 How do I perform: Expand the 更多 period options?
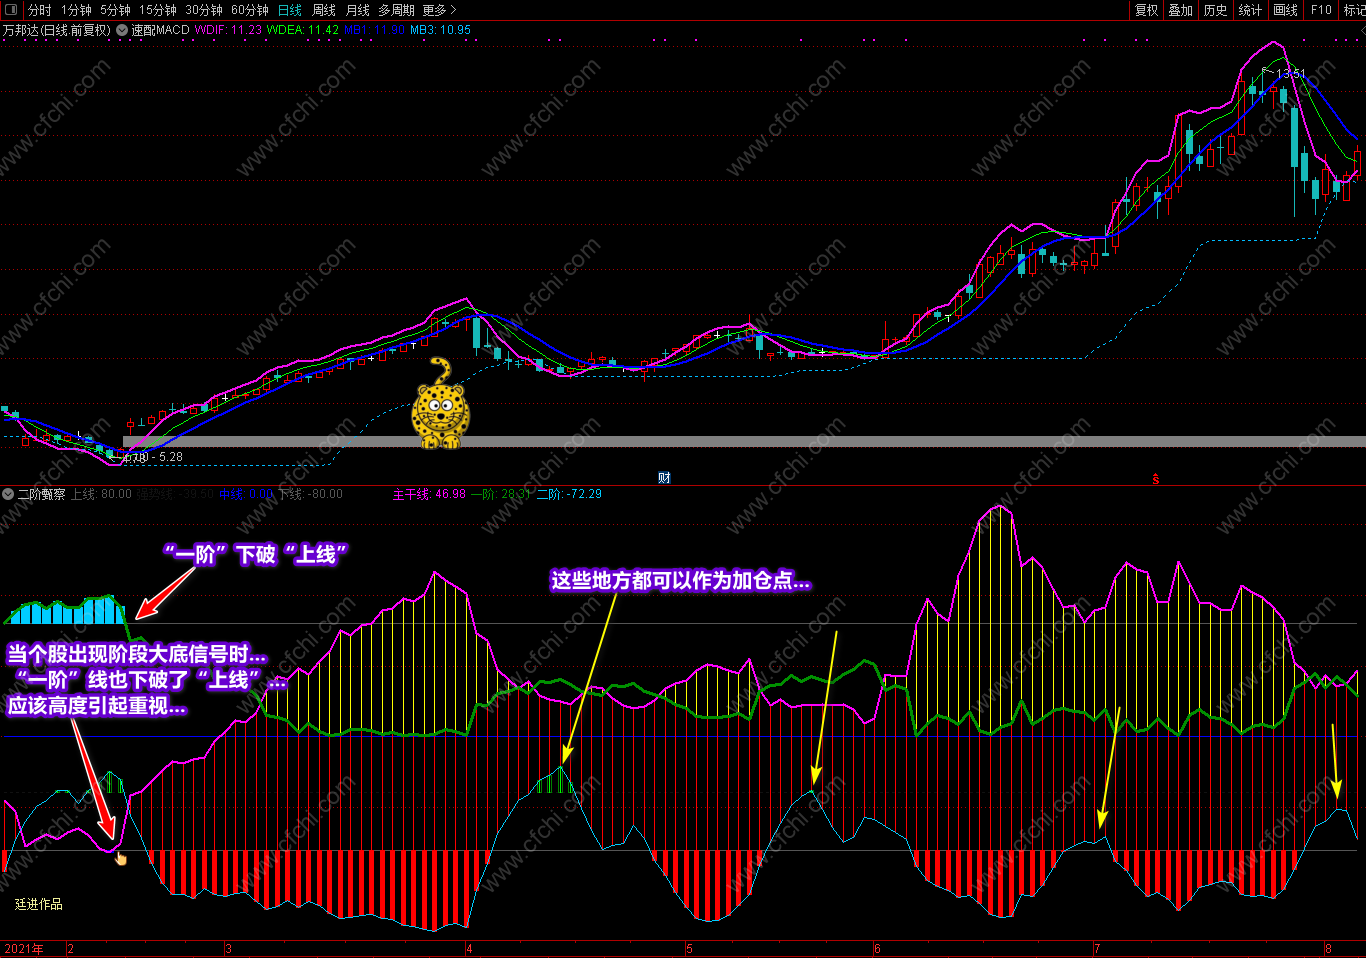pos(439,10)
